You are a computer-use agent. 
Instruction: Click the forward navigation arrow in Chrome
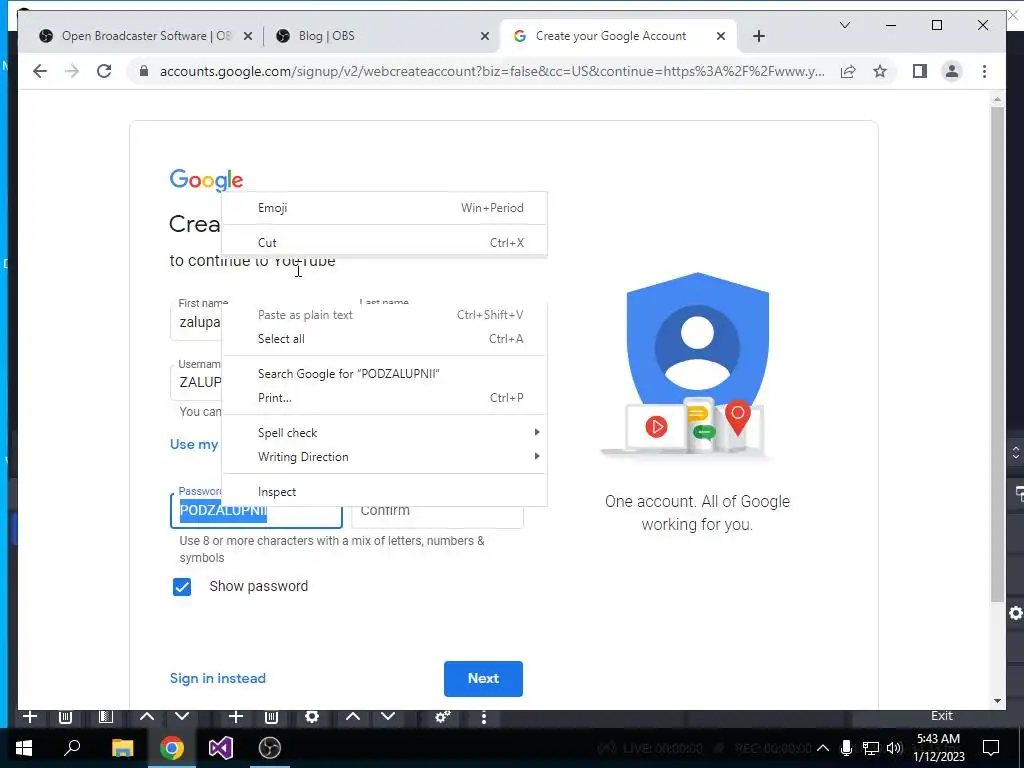click(x=72, y=71)
